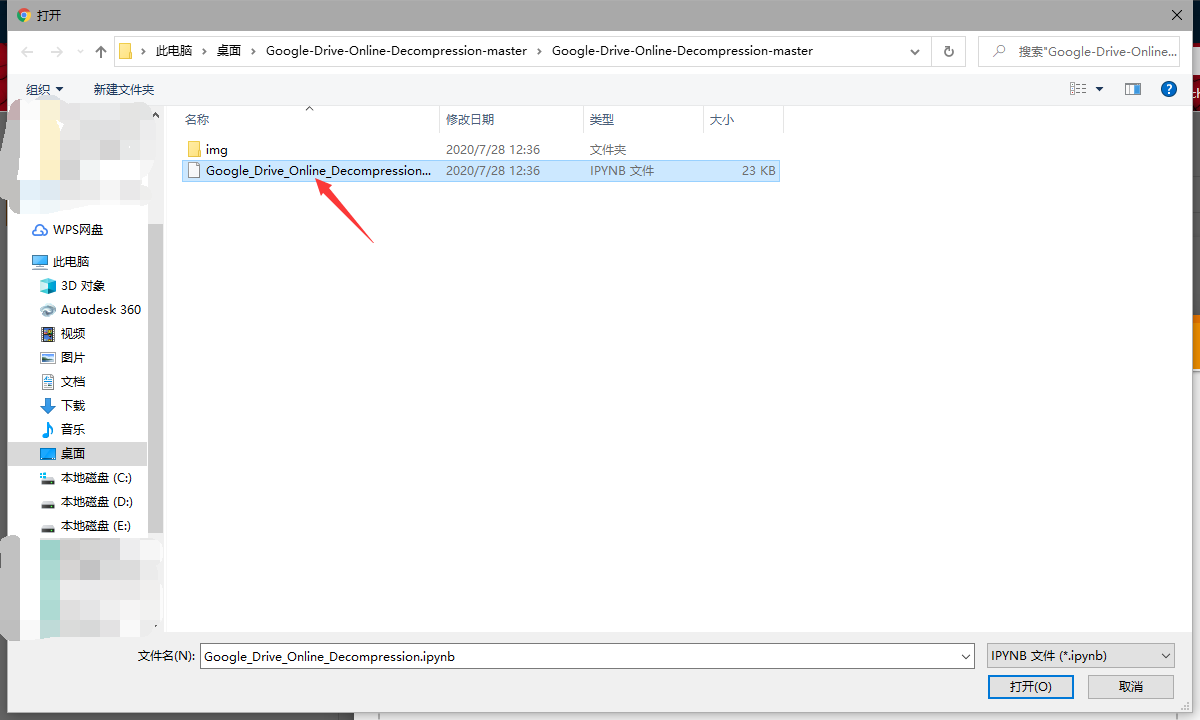The width and height of the screenshot is (1200, 720).
Task: Open the view options dropdown arrow
Action: pos(1100,89)
